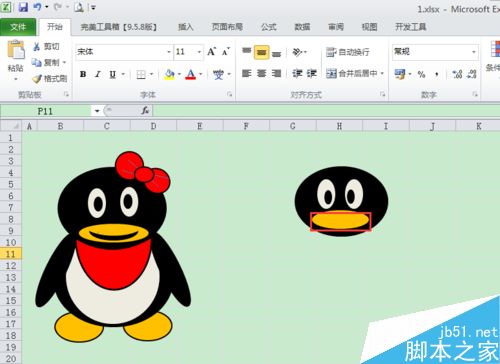
Task: Align text left
Action: (x=247, y=73)
